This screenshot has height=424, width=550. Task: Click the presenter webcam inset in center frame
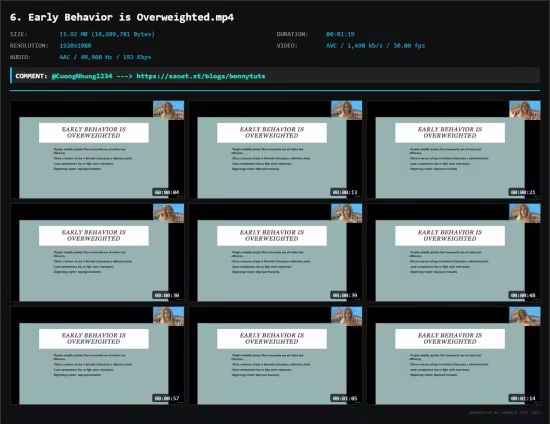click(x=347, y=213)
